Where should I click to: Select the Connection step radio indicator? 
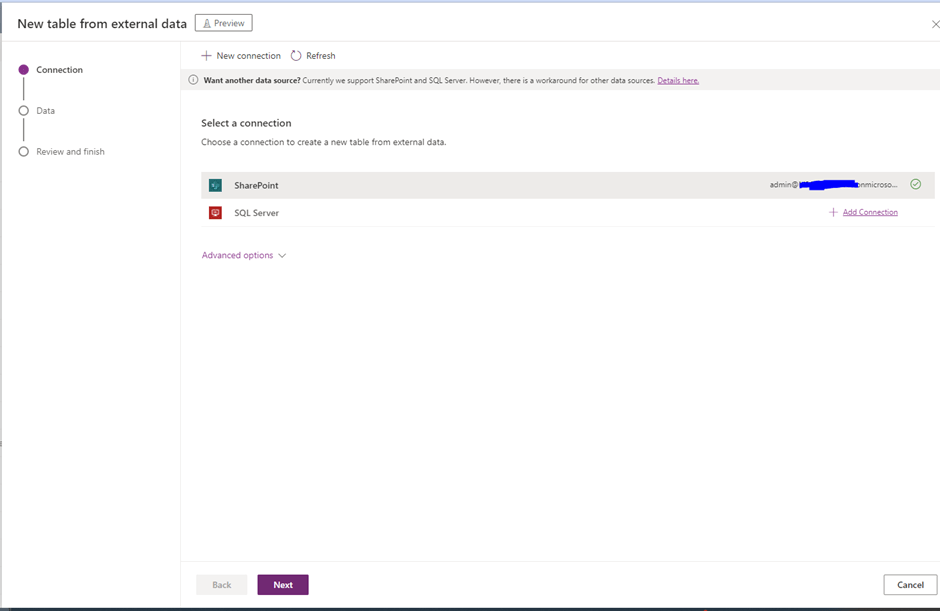coord(23,70)
